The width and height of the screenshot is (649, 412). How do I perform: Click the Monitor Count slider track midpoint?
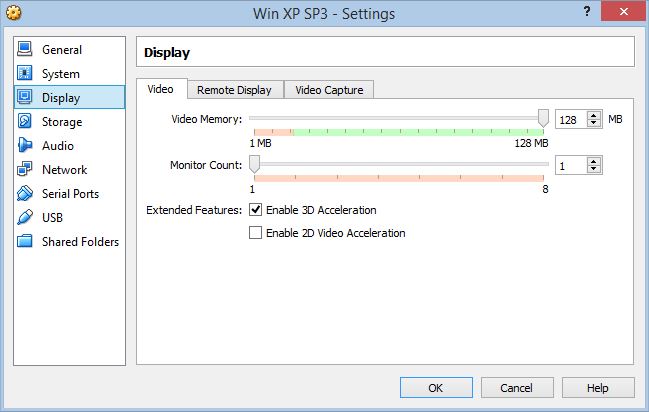(x=399, y=164)
